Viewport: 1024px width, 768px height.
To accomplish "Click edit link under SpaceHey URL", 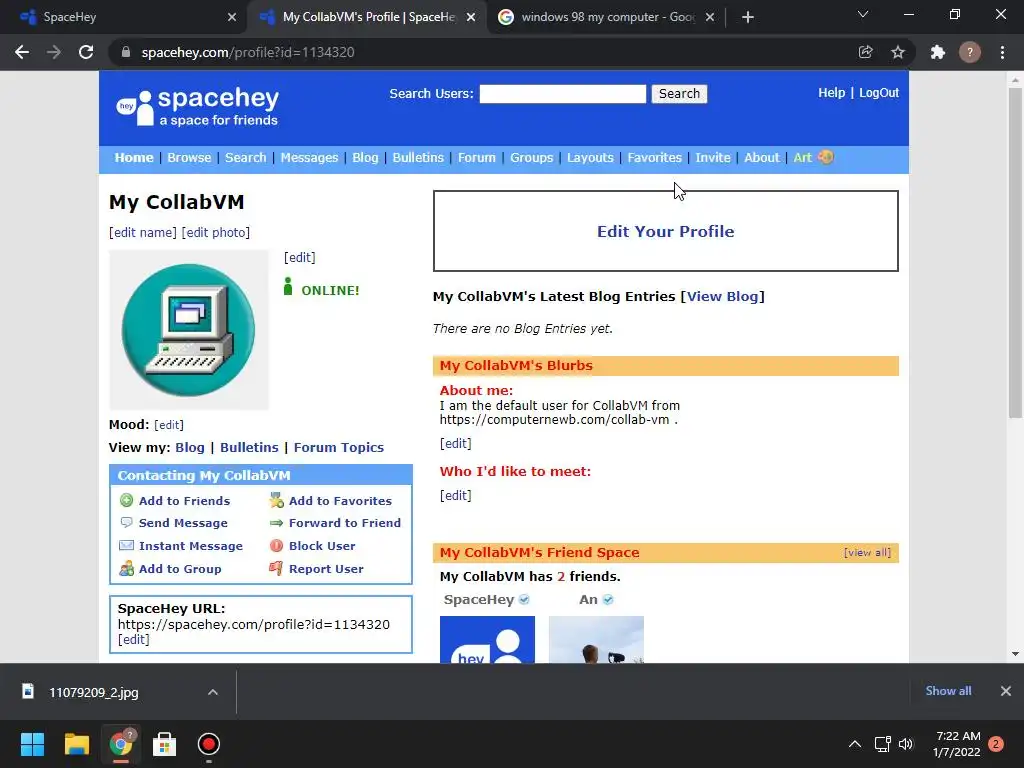I will tap(133, 639).
